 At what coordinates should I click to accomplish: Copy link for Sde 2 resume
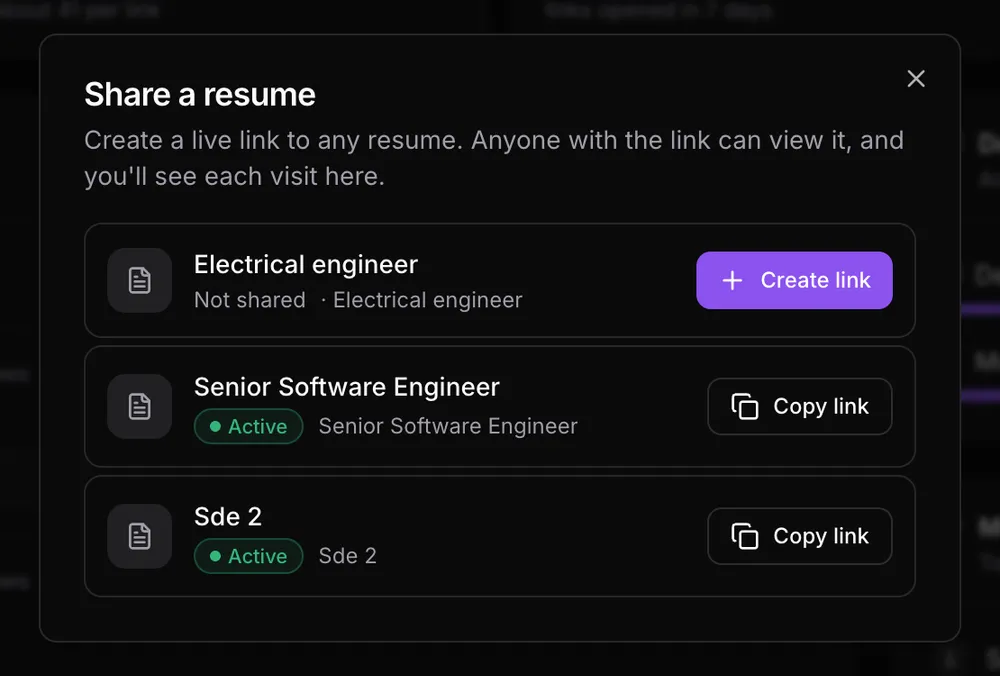coord(800,536)
